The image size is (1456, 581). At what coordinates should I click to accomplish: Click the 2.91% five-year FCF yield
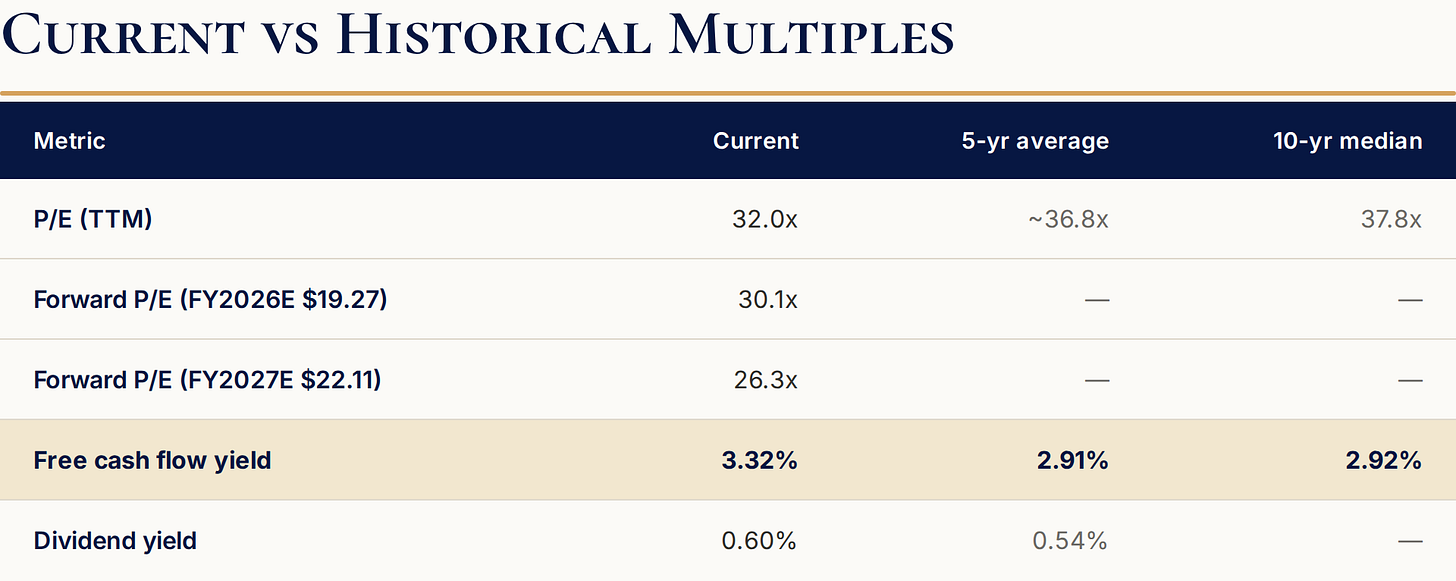[1071, 460]
